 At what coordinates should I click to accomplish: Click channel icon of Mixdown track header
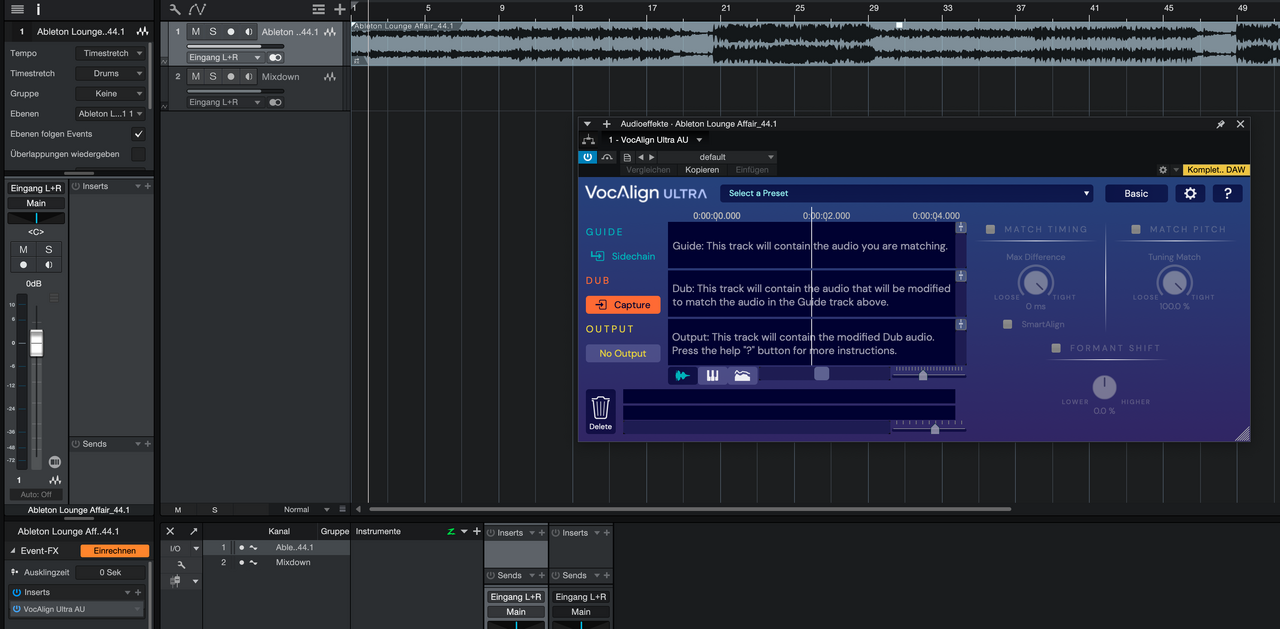click(x=329, y=76)
